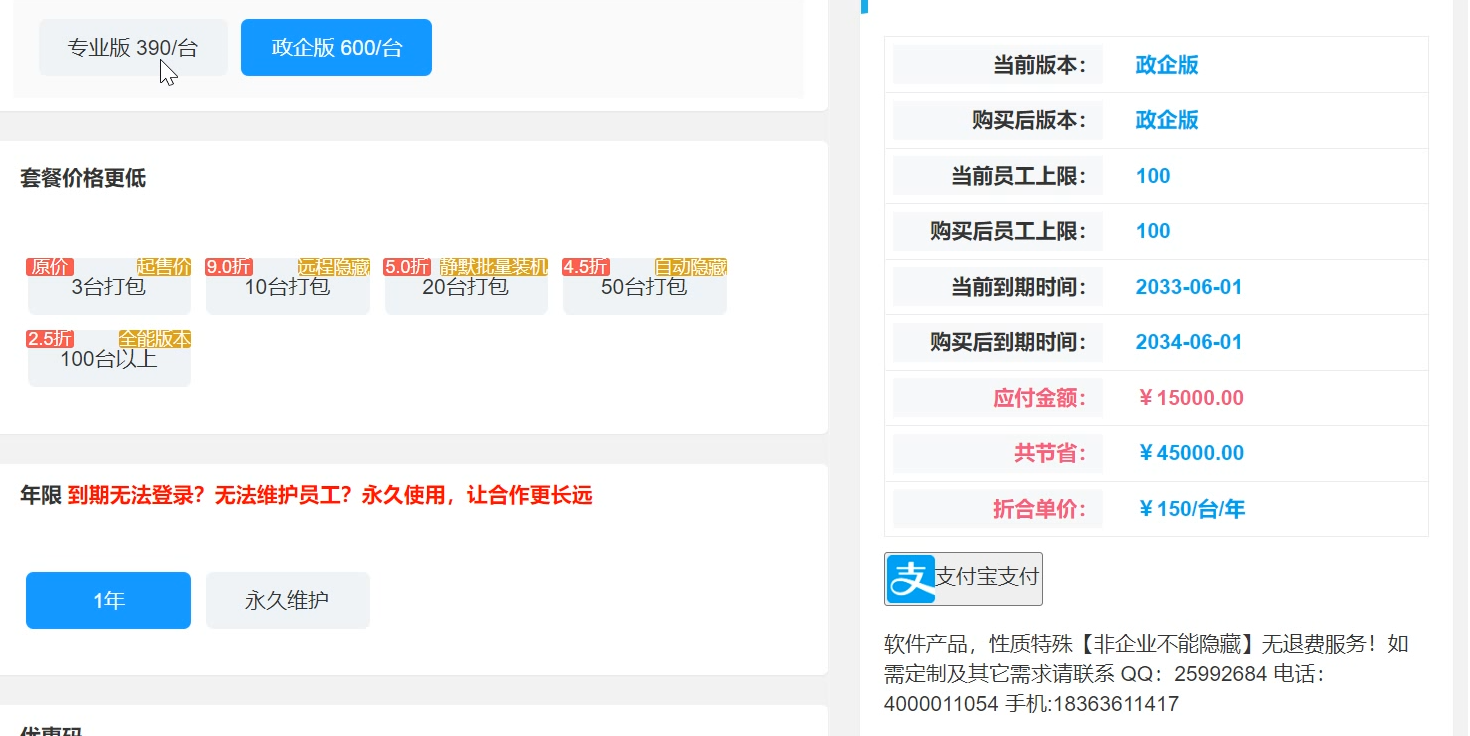Image resolution: width=1470 pixels, height=736 pixels.
Task: Switch to the 永久维护 duration option
Action: click(287, 600)
